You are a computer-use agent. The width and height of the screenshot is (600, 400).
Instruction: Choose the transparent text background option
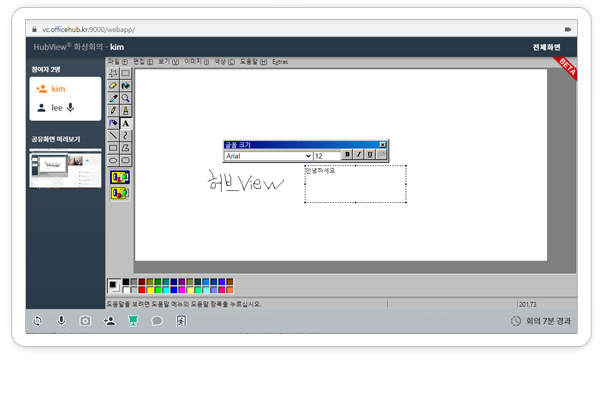point(120,193)
